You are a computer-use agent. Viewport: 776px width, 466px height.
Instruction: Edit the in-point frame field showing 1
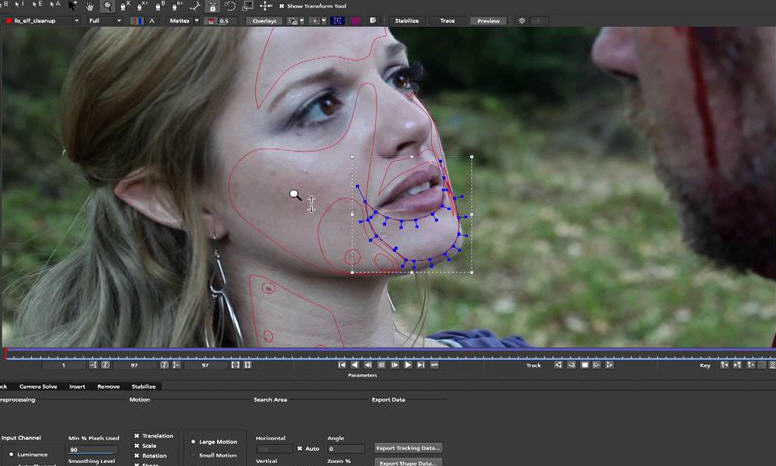pyautogui.click(x=63, y=365)
